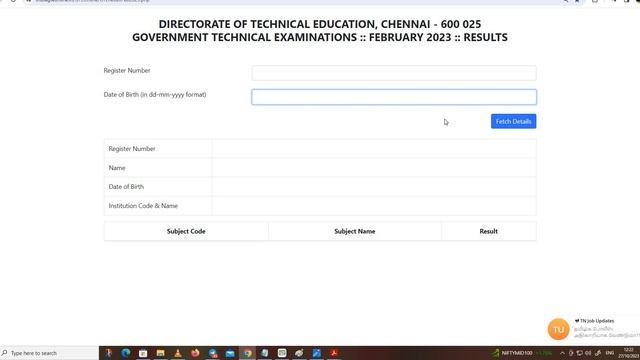The width and height of the screenshot is (640, 360).
Task: Click the Fetch Details button
Action: [513, 121]
